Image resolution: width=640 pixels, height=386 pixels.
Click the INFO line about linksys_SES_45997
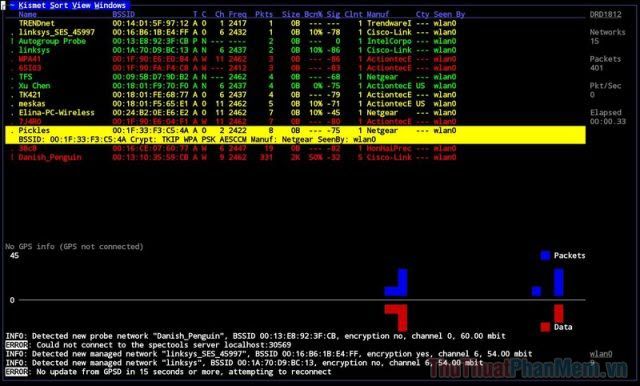(x=269, y=354)
